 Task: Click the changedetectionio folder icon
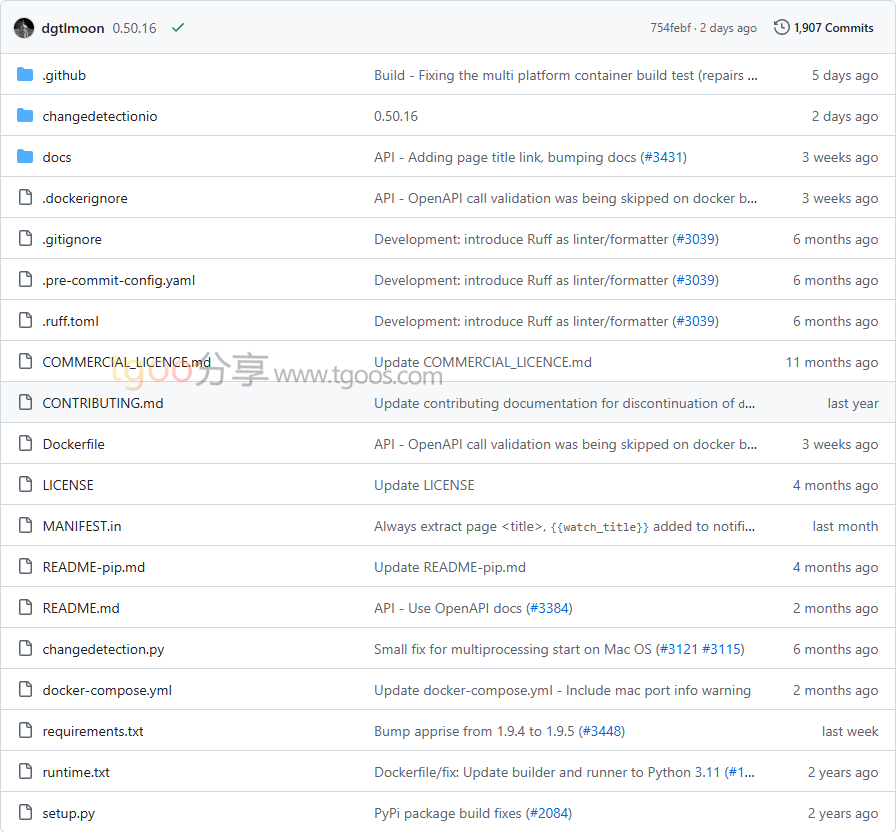(25, 116)
